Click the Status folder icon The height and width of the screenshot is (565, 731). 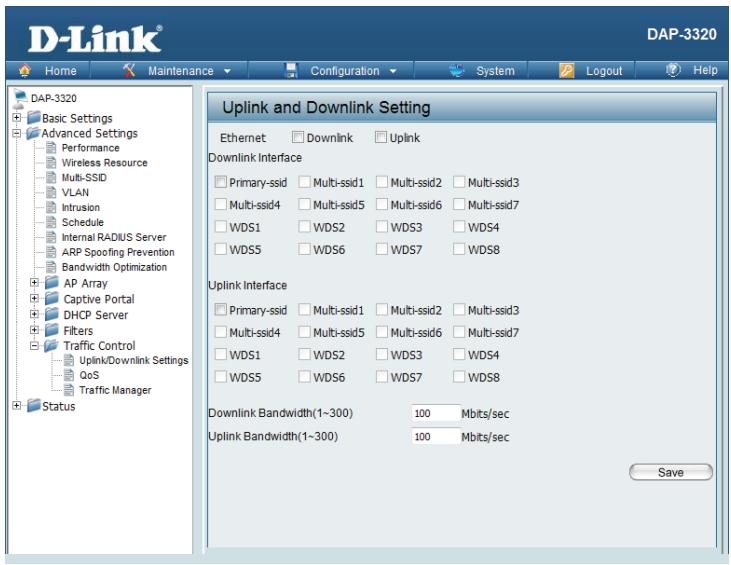pyautogui.click(x=34, y=406)
